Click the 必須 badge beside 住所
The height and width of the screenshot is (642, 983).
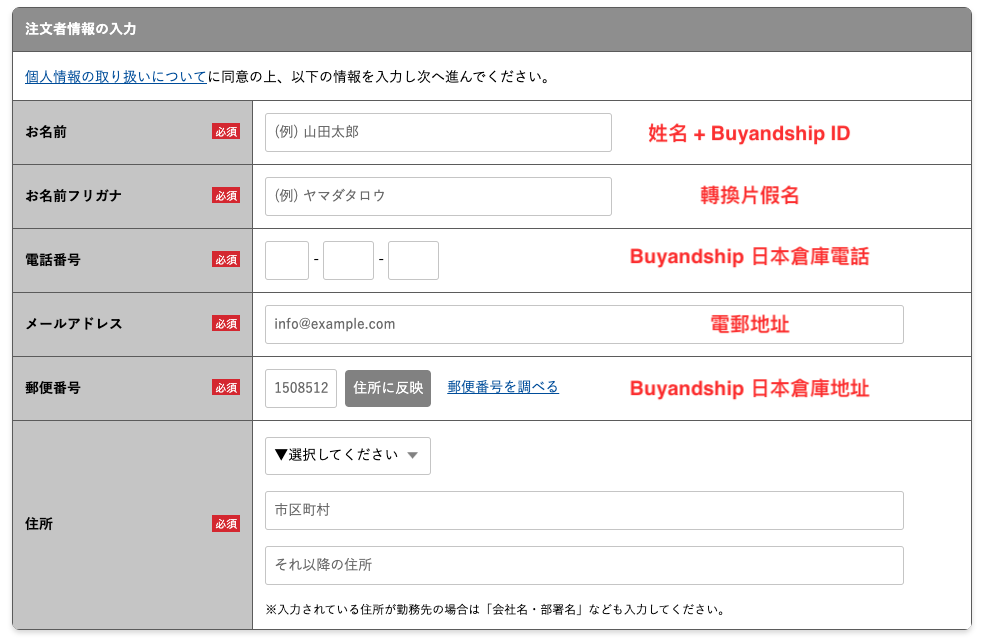(226, 524)
